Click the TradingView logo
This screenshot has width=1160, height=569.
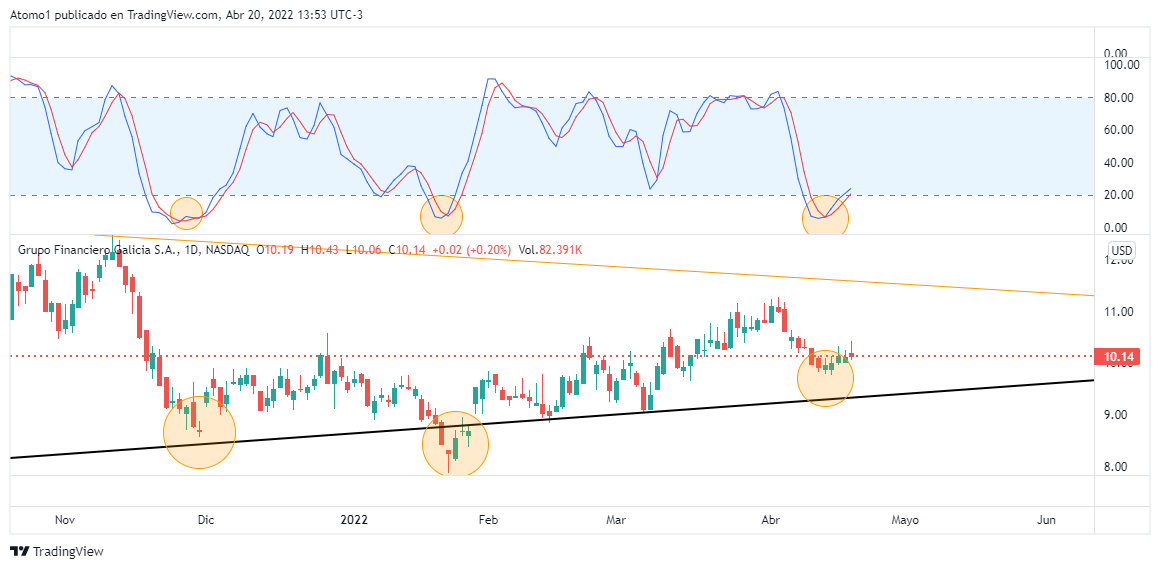[56, 551]
